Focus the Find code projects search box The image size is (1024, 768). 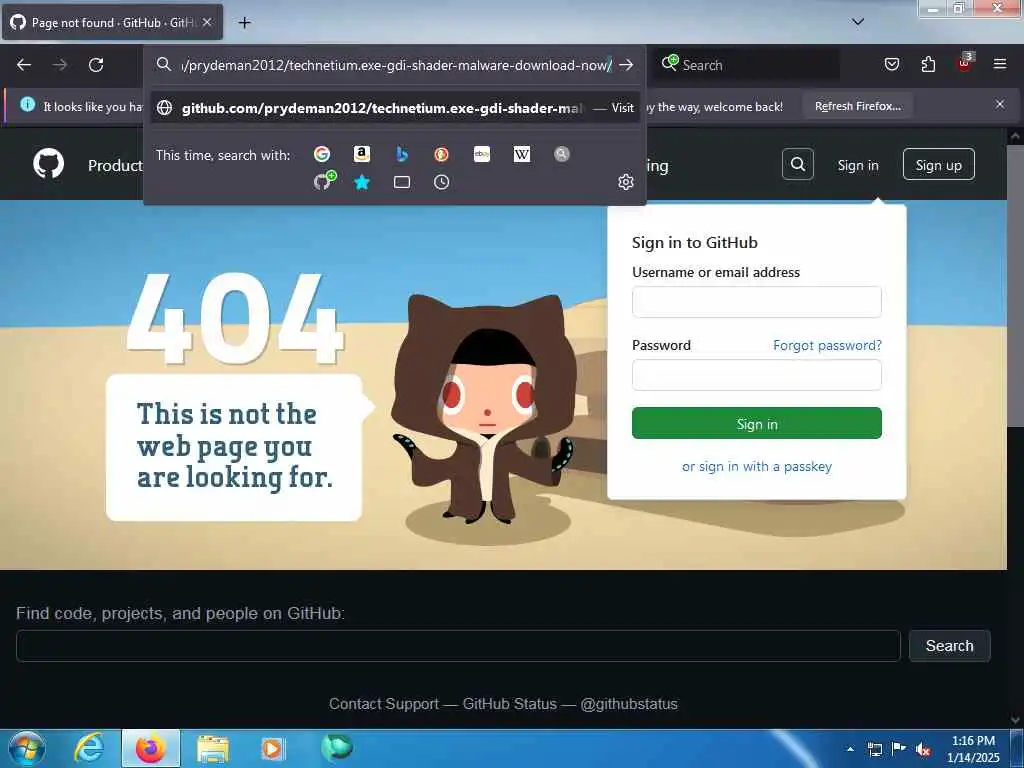pyautogui.click(x=458, y=646)
